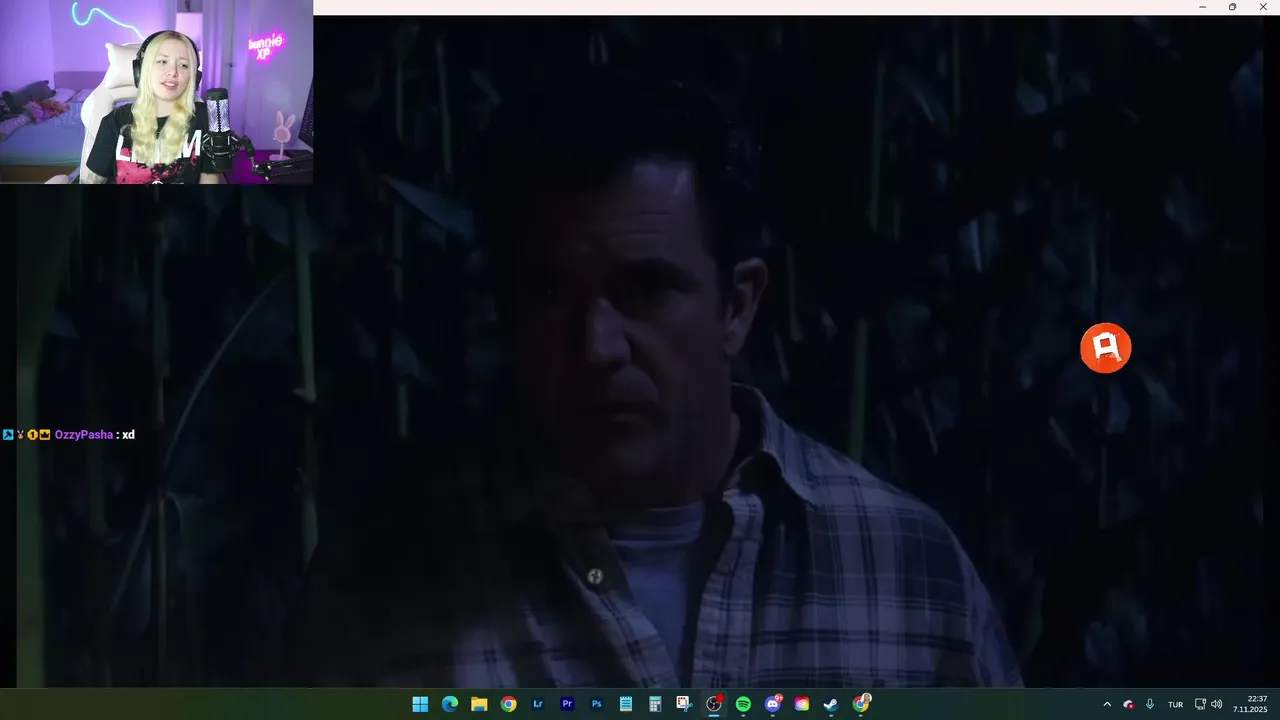The image size is (1280, 720).
Task: Show hidden system tray icons
Action: [x=1106, y=704]
